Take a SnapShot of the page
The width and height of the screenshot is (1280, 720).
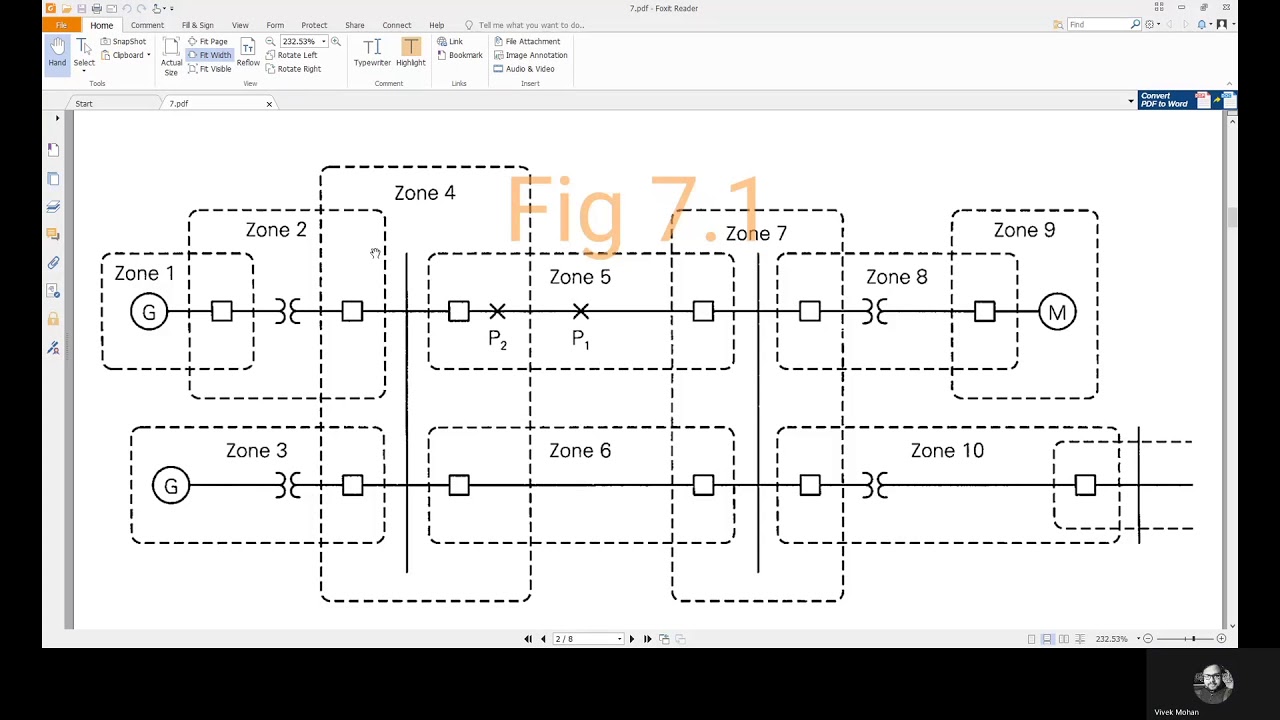[124, 42]
